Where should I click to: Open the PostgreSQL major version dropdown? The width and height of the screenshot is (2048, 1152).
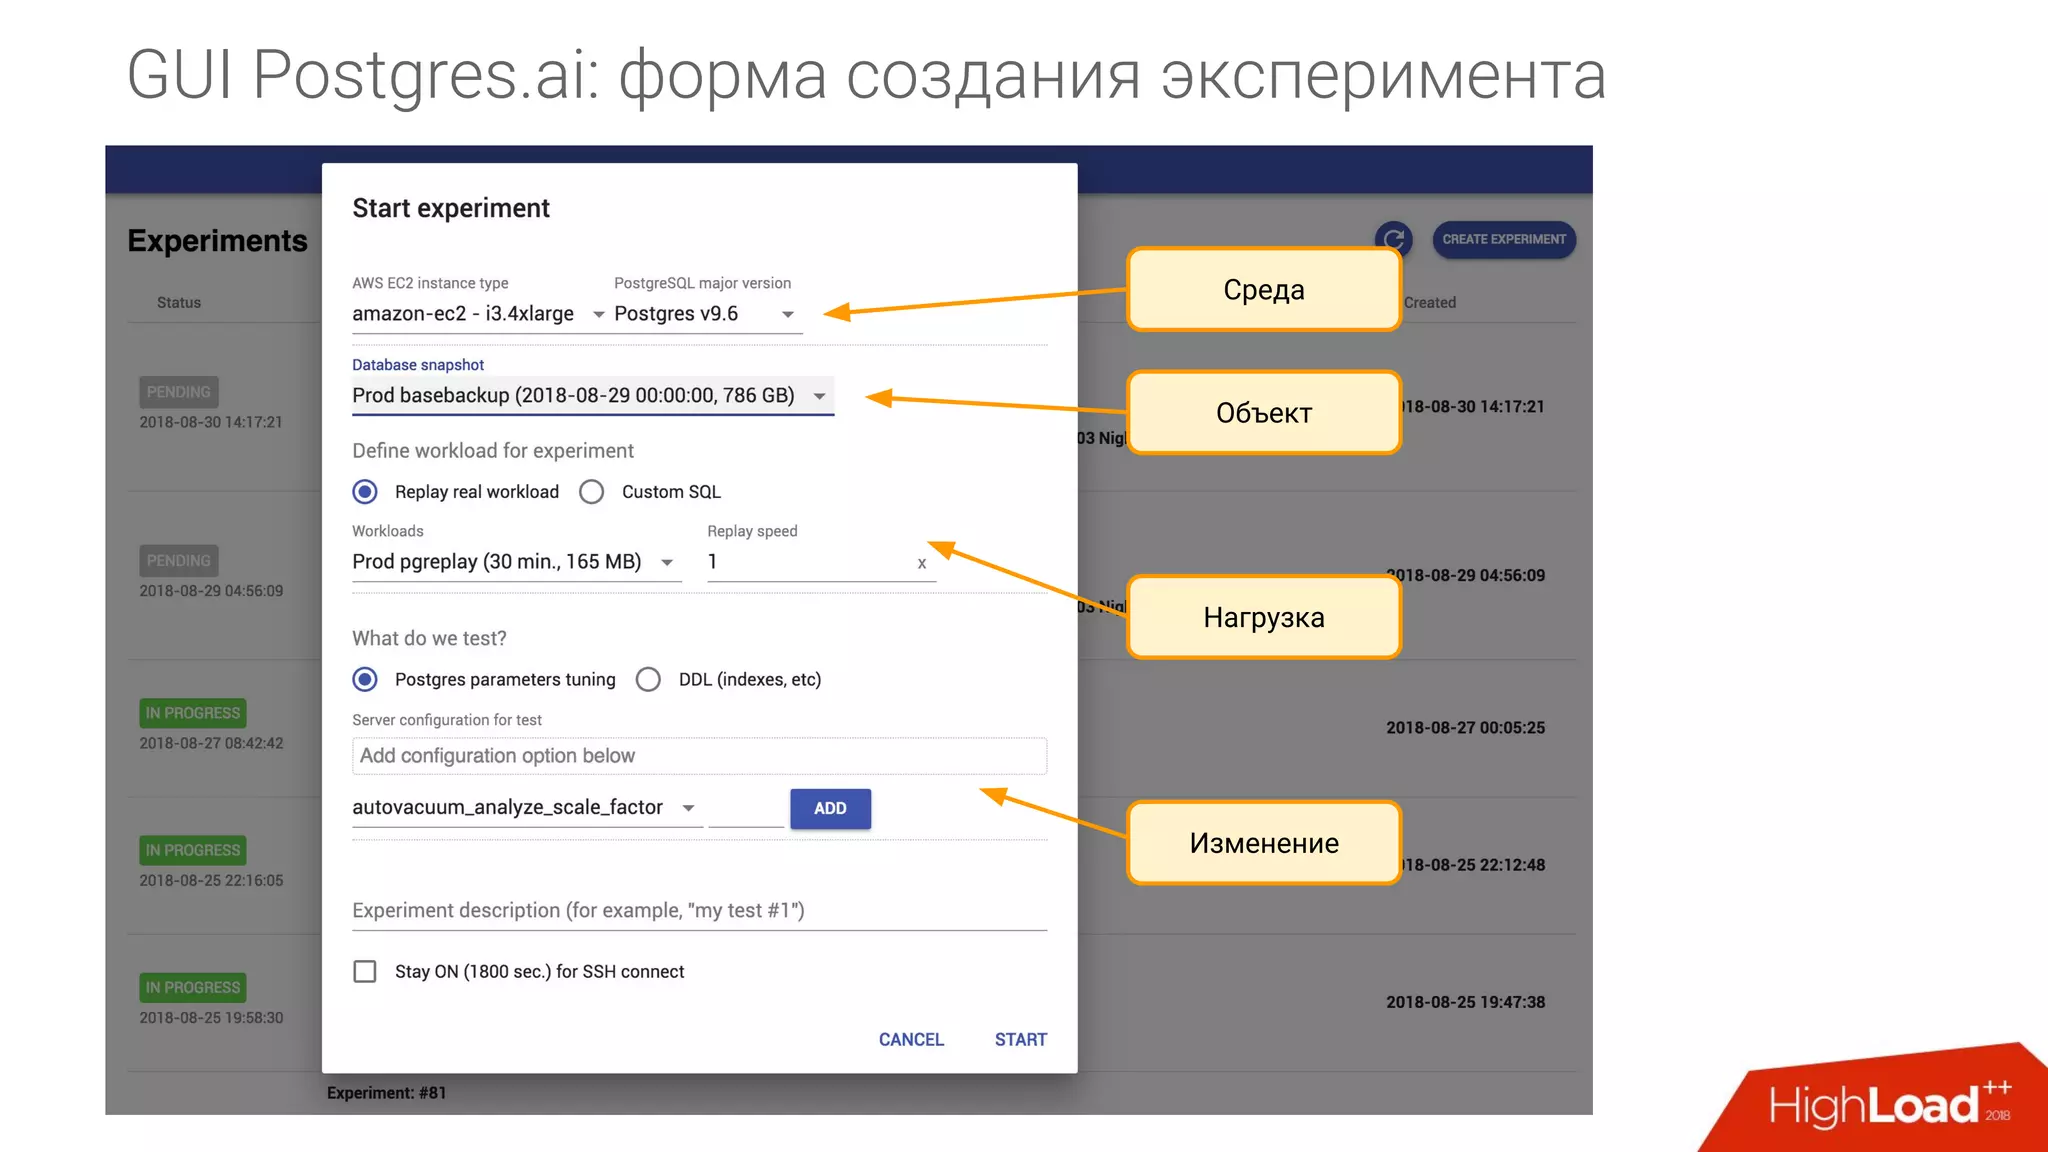(707, 314)
